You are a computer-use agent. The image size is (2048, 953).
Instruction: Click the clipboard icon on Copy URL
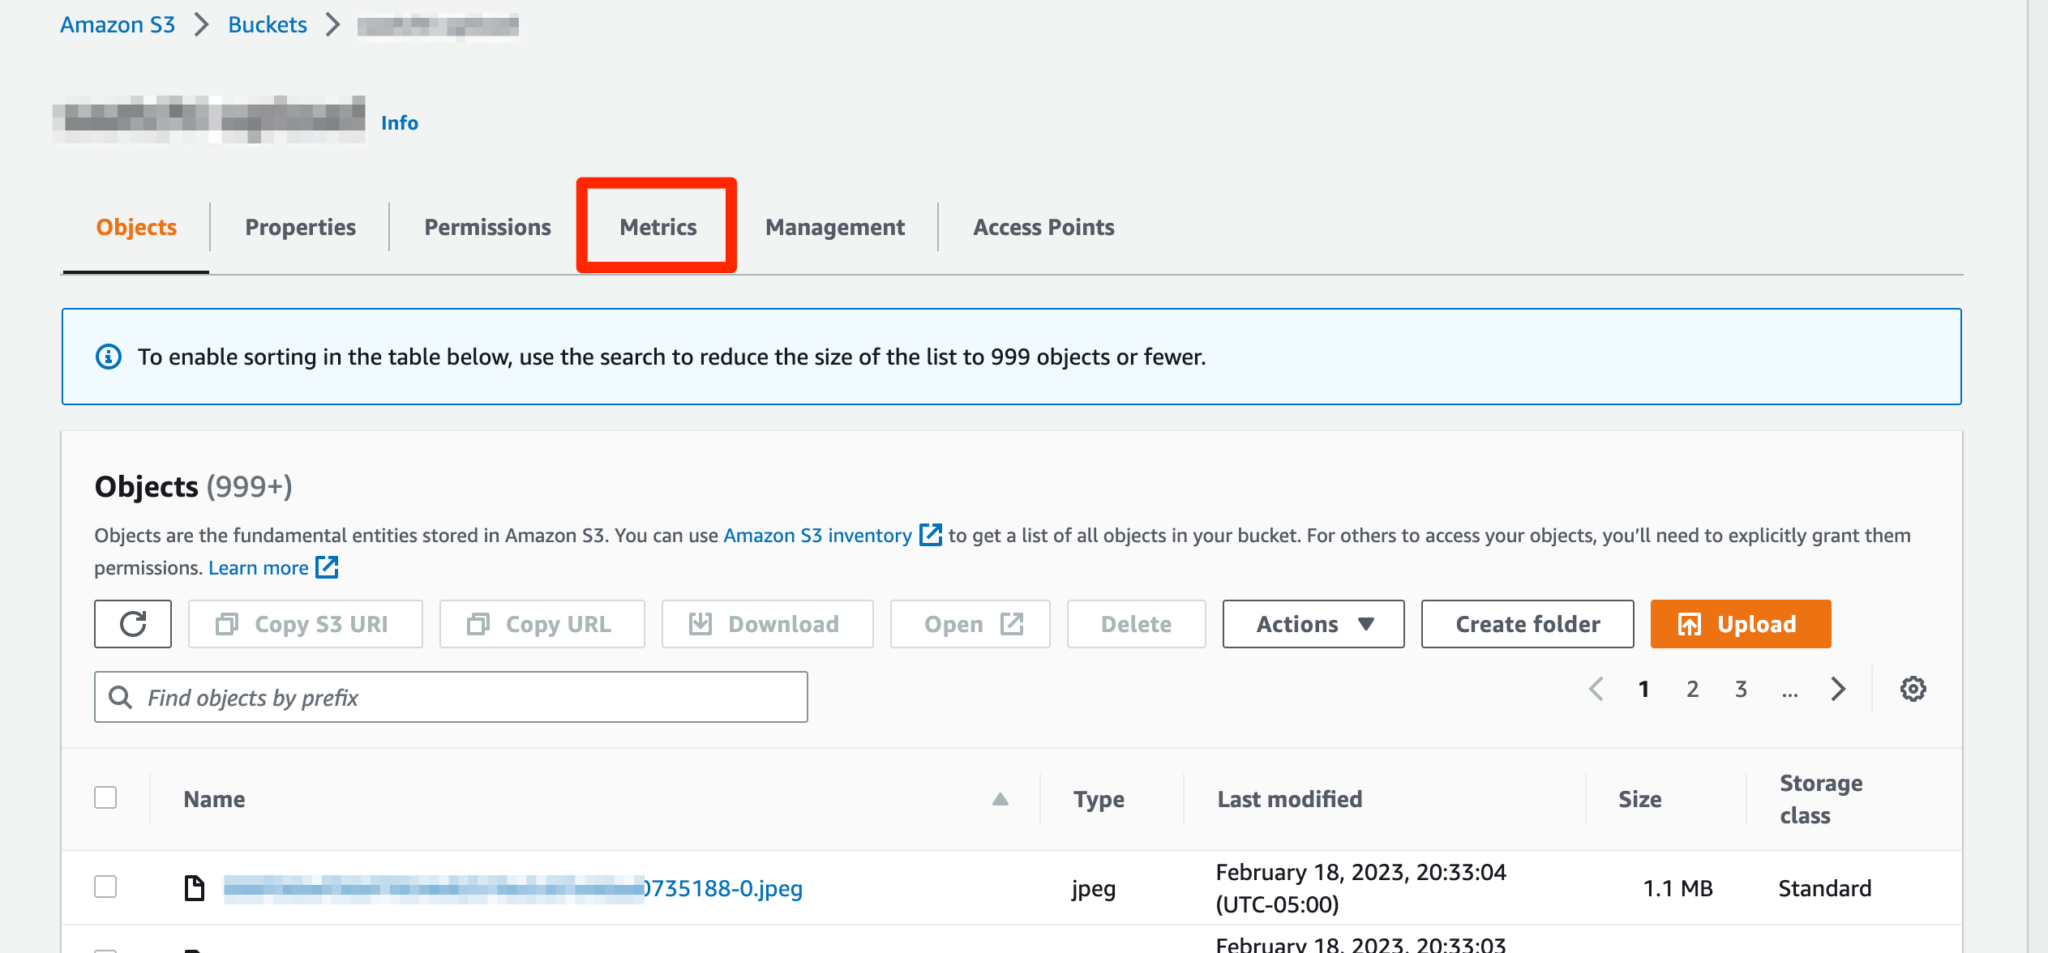[479, 623]
